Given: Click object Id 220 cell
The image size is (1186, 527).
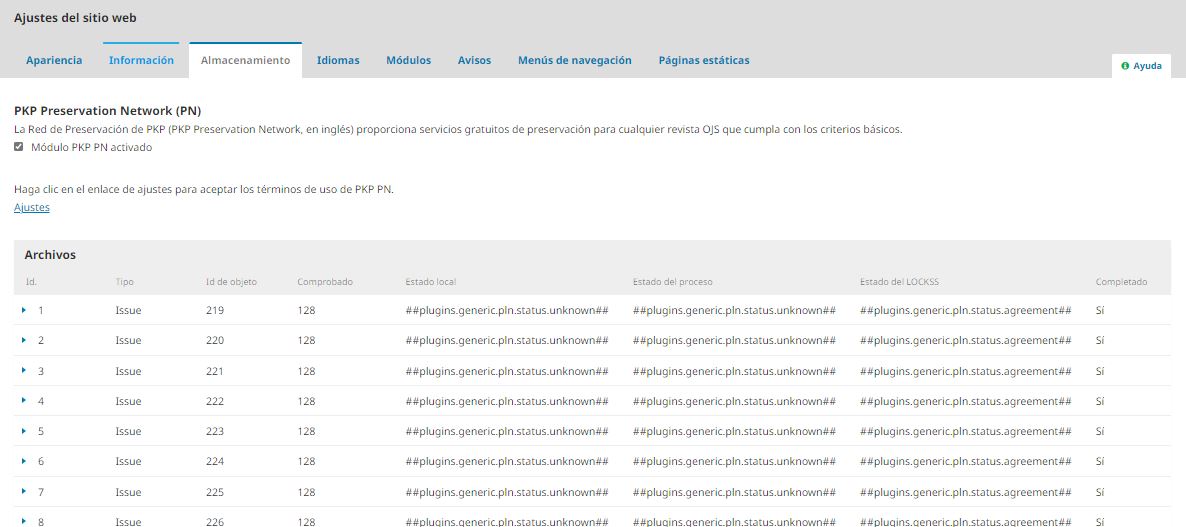Looking at the screenshot, I should [x=215, y=340].
